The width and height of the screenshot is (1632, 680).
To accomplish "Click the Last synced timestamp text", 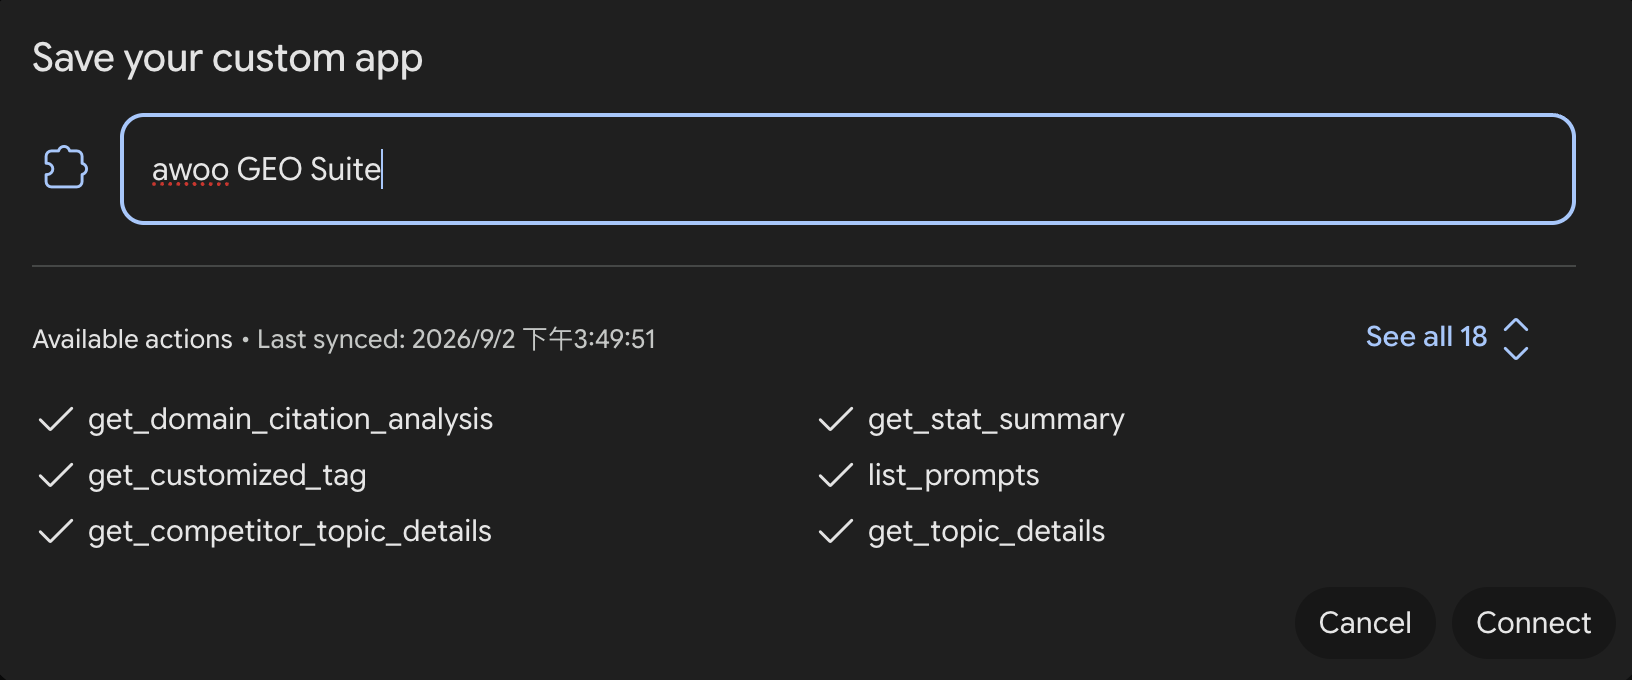I will [456, 340].
